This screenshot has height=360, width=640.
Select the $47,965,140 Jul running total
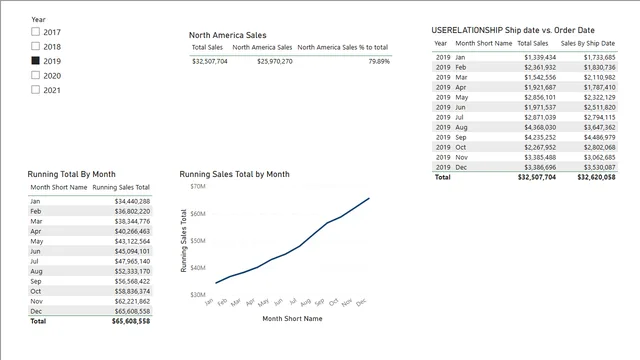(132, 261)
